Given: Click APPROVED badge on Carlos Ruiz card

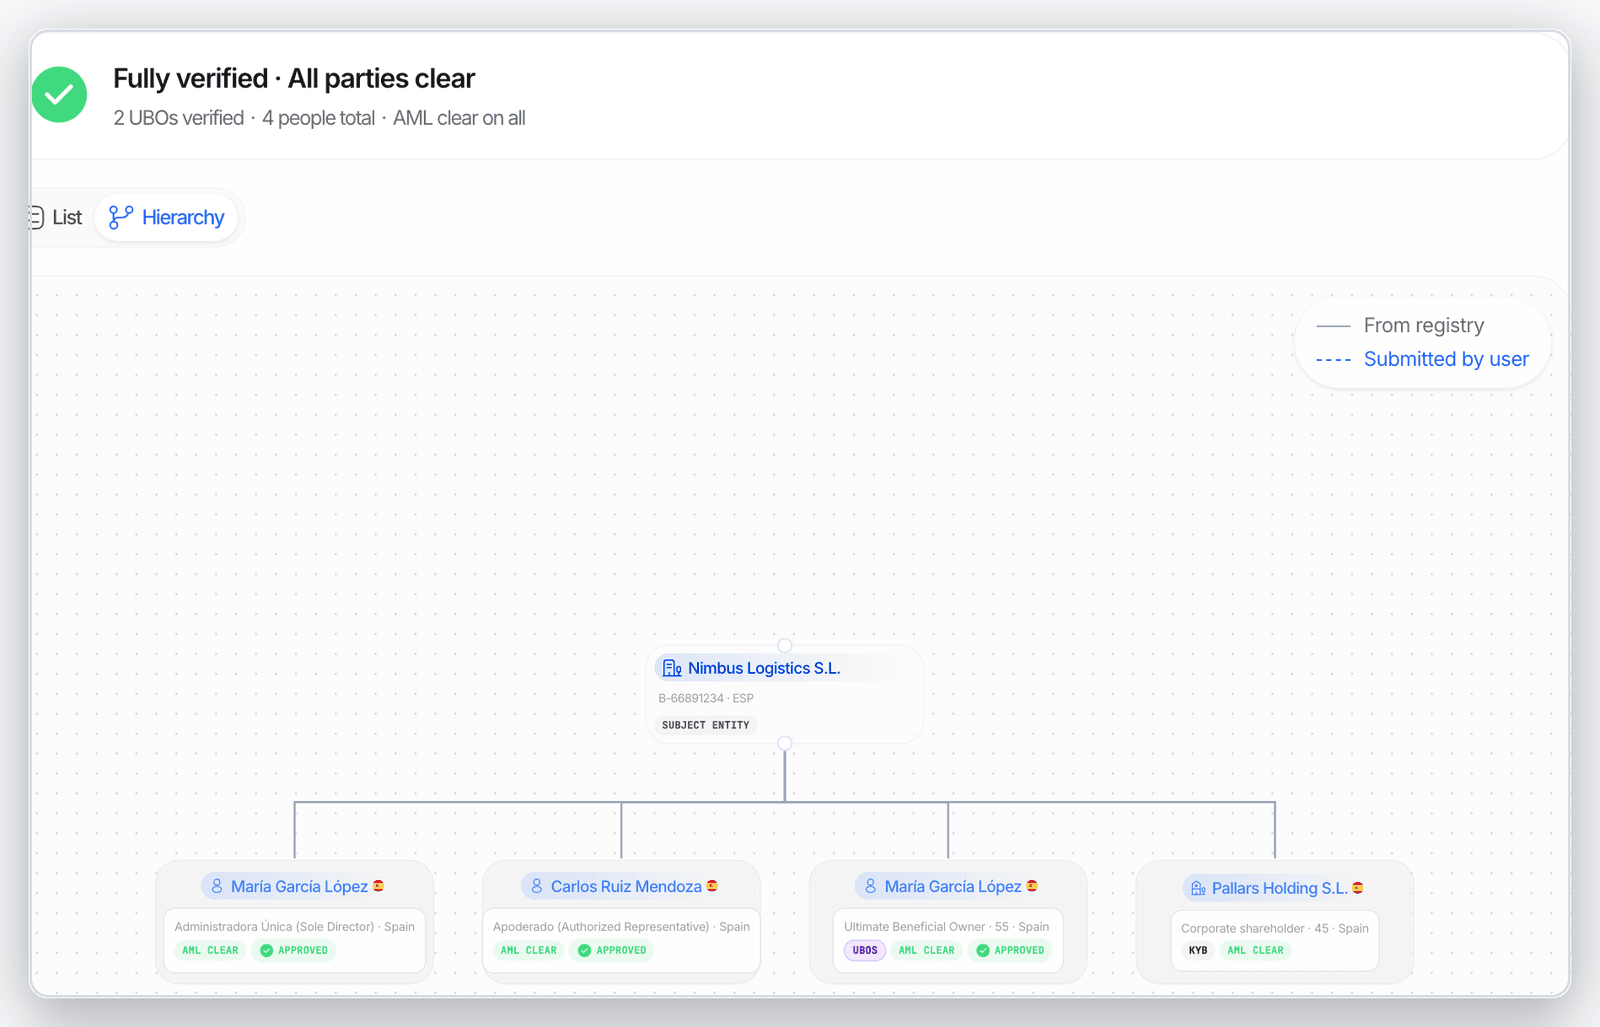Looking at the screenshot, I should [x=612, y=950].
